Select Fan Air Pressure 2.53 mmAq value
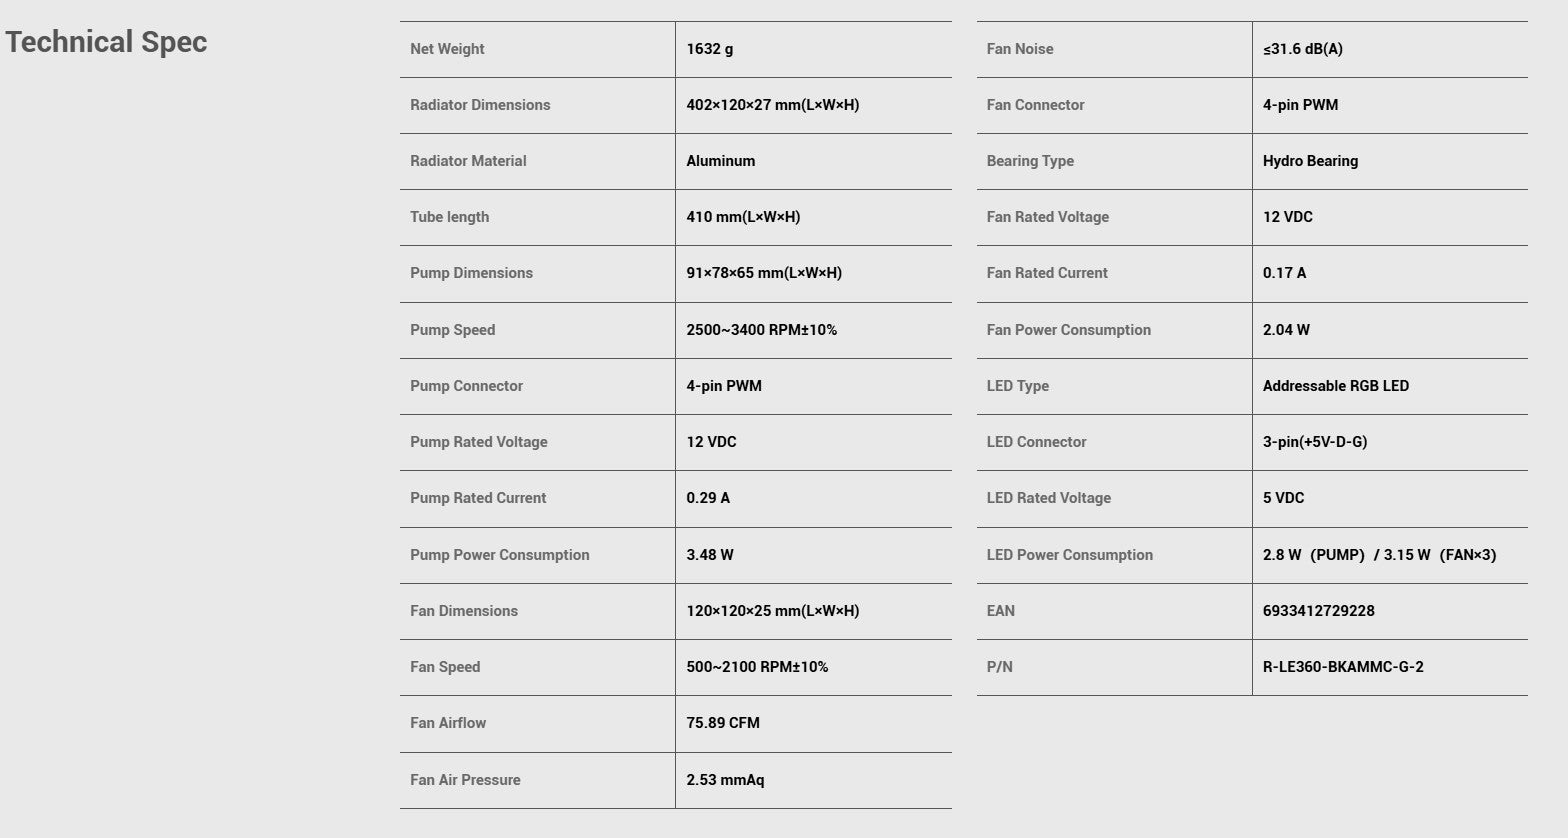The width and height of the screenshot is (1568, 838). click(725, 780)
